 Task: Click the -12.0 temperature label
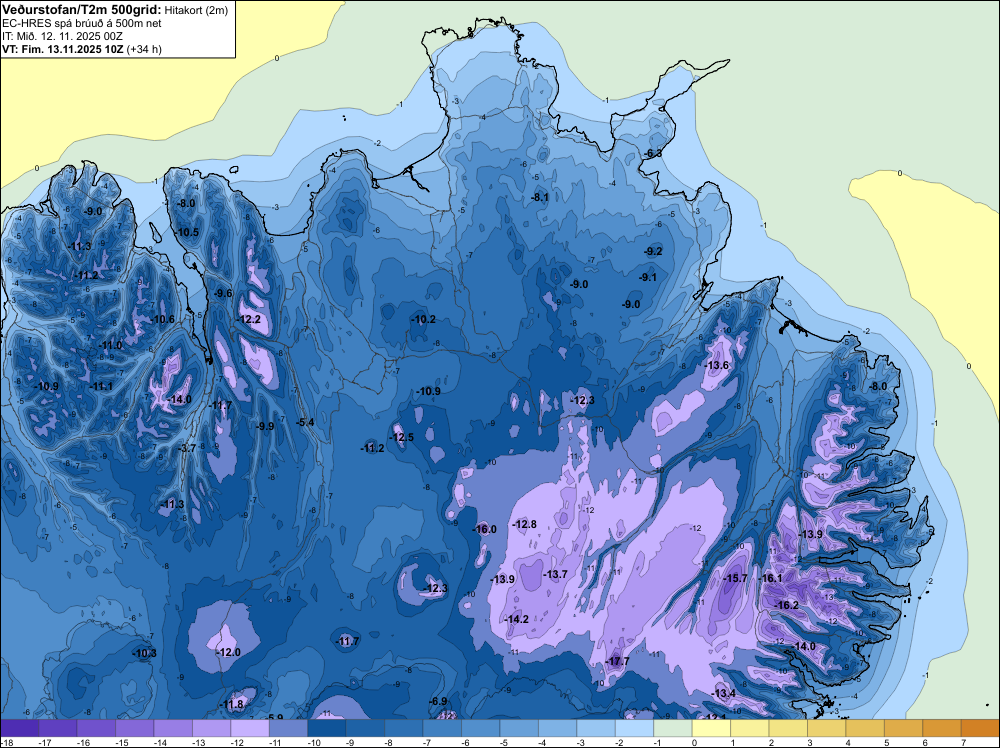coord(228,652)
